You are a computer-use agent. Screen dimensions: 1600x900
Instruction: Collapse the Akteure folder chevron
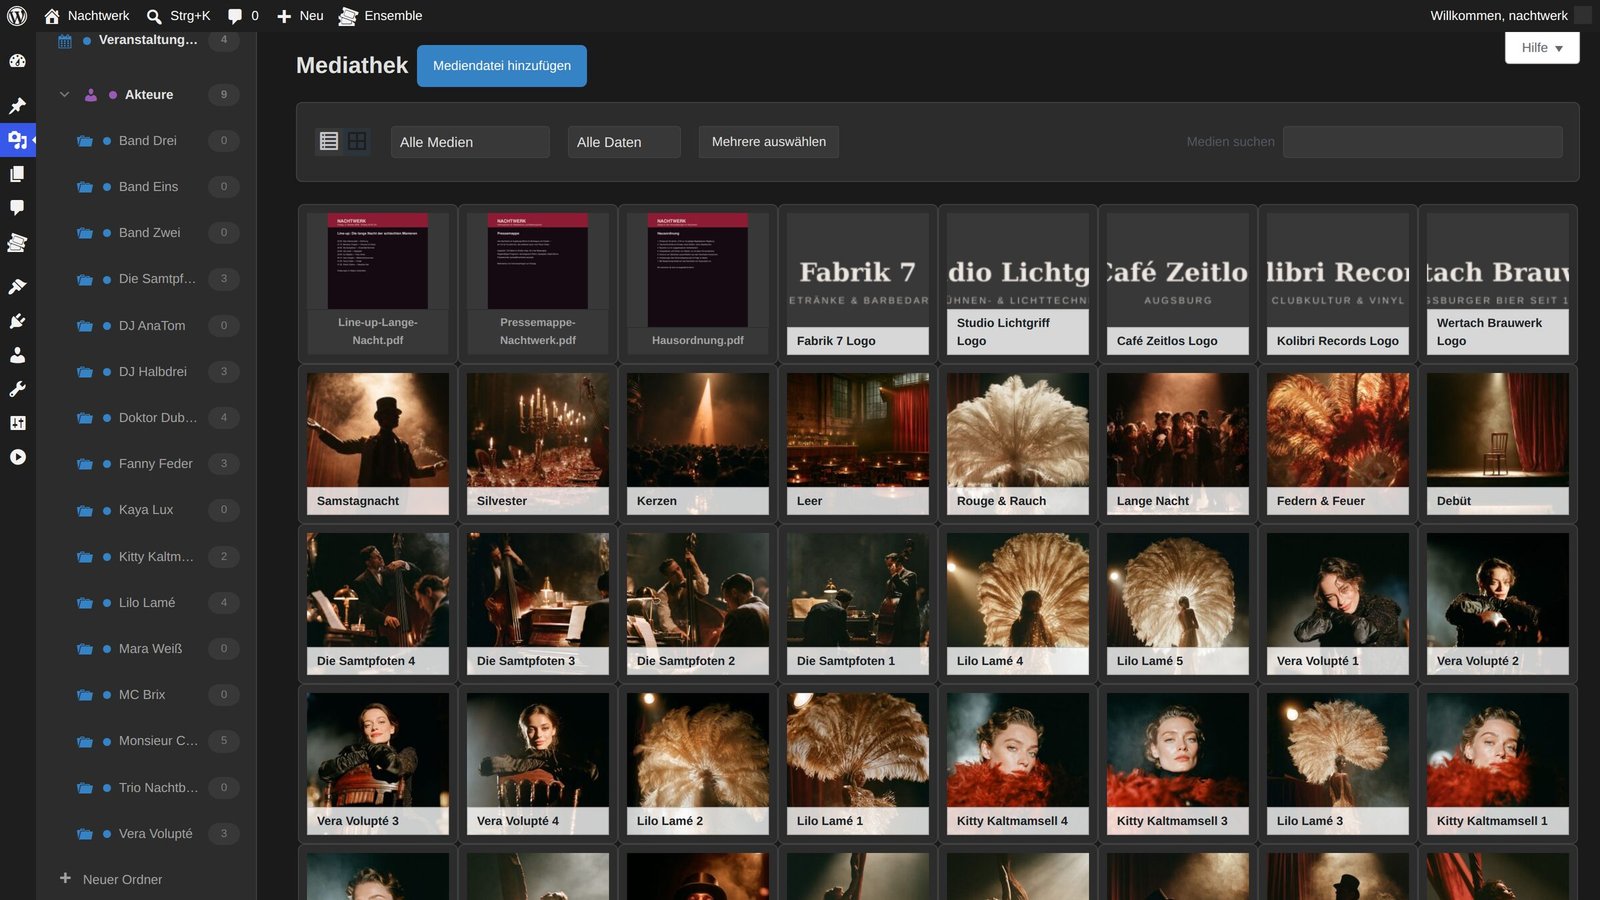(x=64, y=95)
